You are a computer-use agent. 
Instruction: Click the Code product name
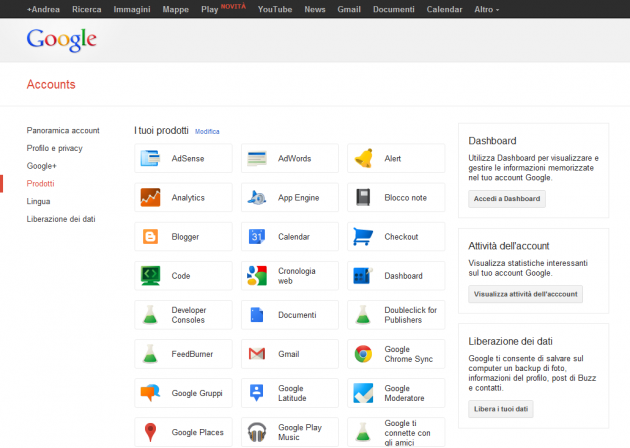point(181,276)
